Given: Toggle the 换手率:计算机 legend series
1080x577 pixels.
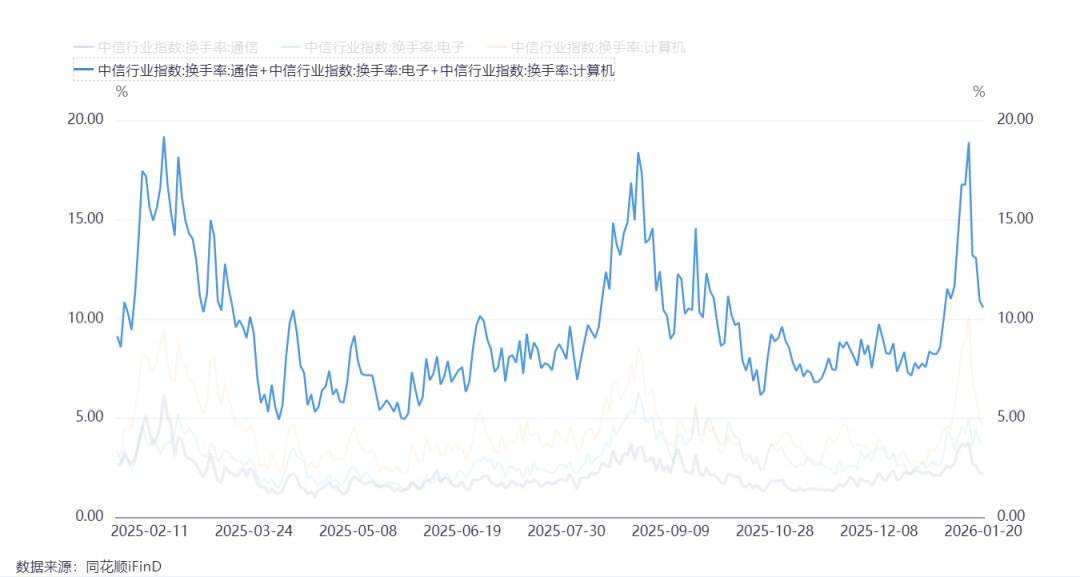Looking at the screenshot, I should point(586,48).
